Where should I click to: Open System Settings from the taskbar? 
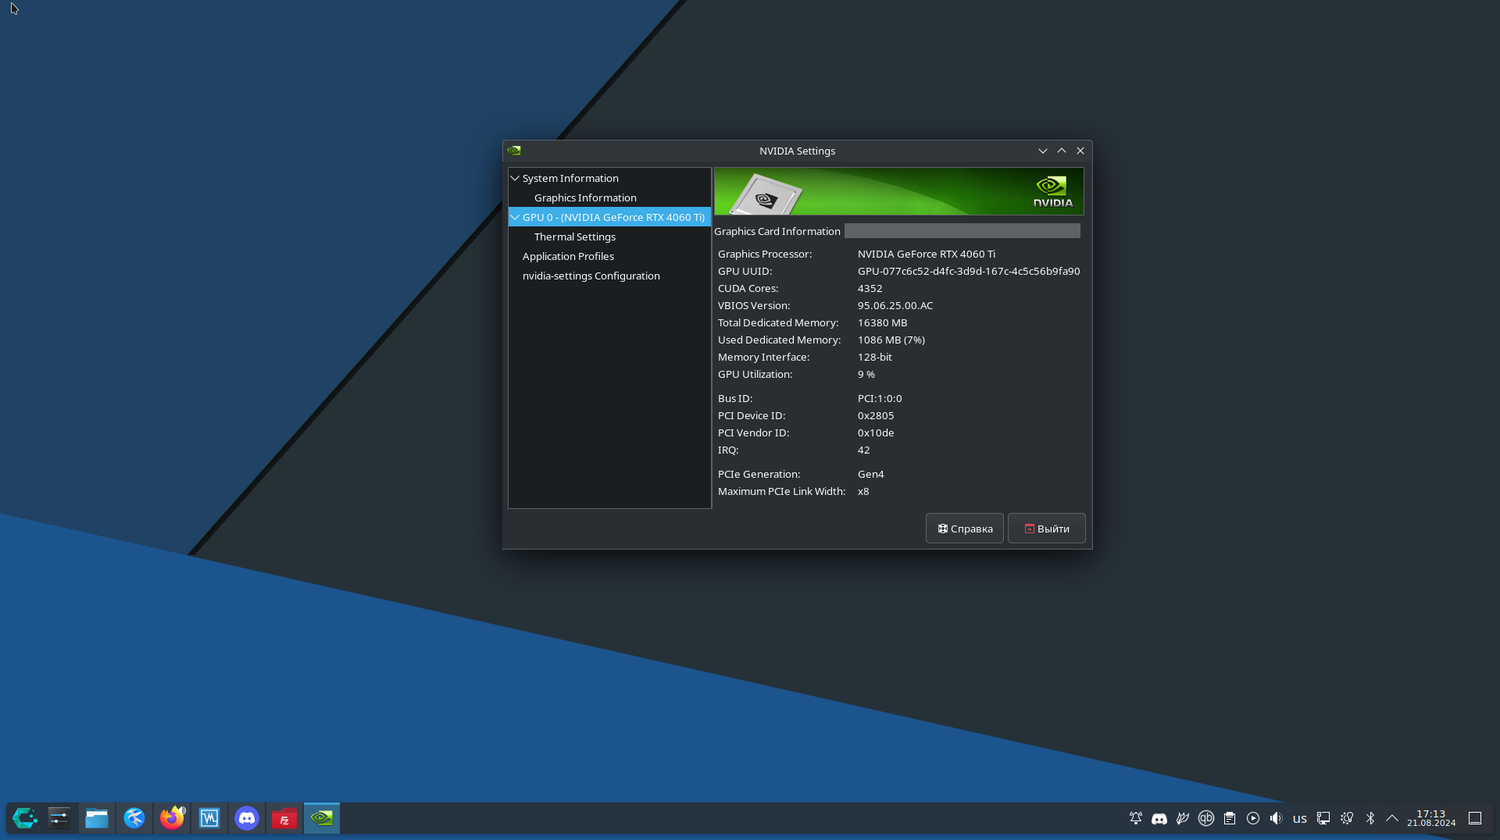point(59,818)
